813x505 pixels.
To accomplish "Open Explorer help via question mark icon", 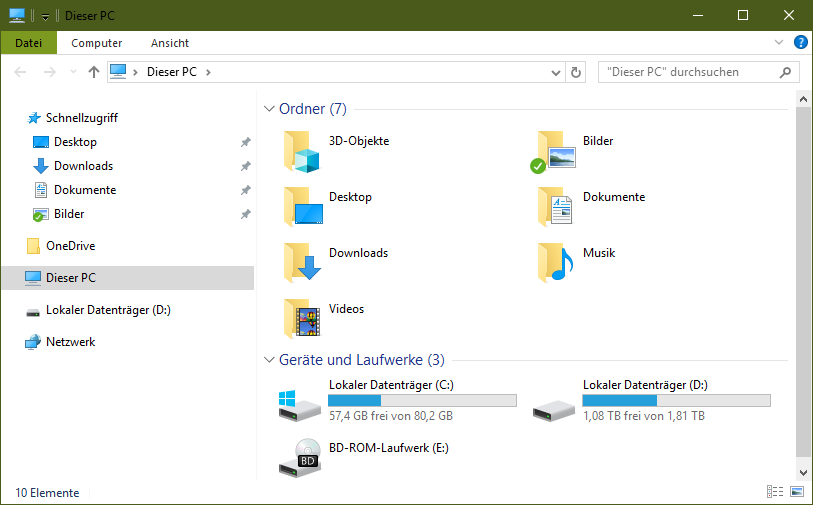I will (801, 42).
